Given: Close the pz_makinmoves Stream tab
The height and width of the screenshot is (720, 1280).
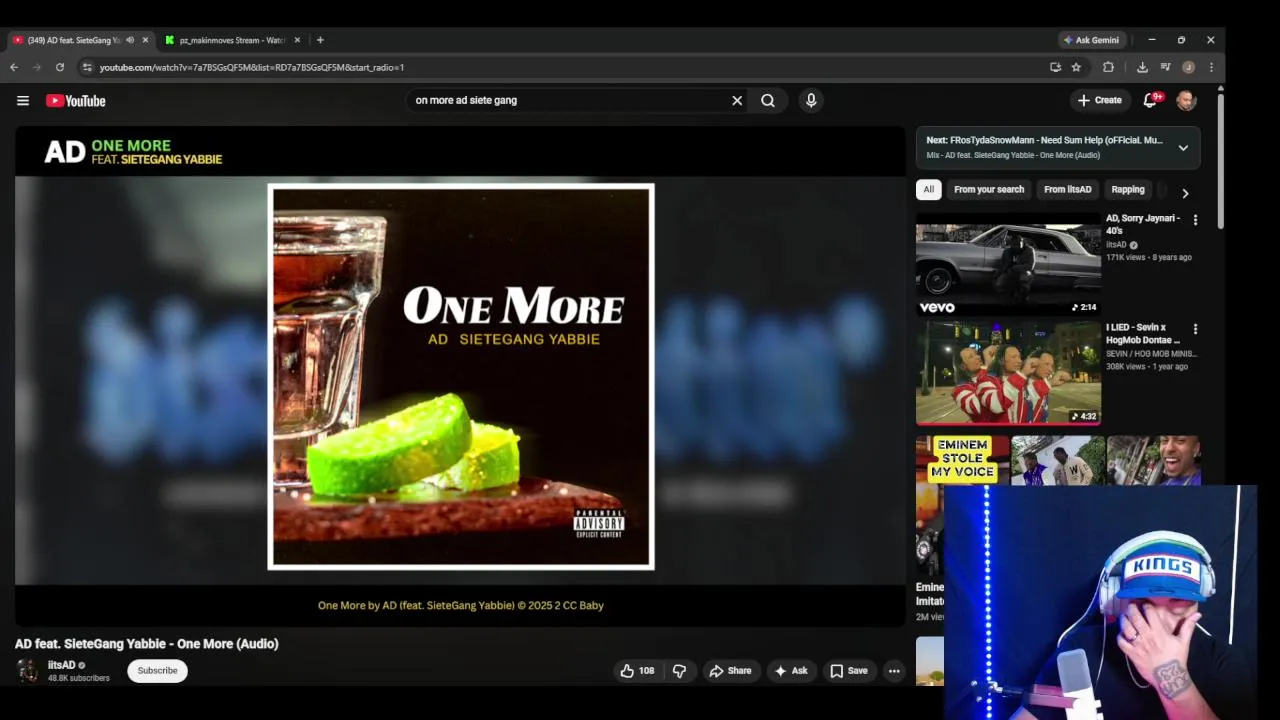Looking at the screenshot, I should pyautogui.click(x=297, y=40).
